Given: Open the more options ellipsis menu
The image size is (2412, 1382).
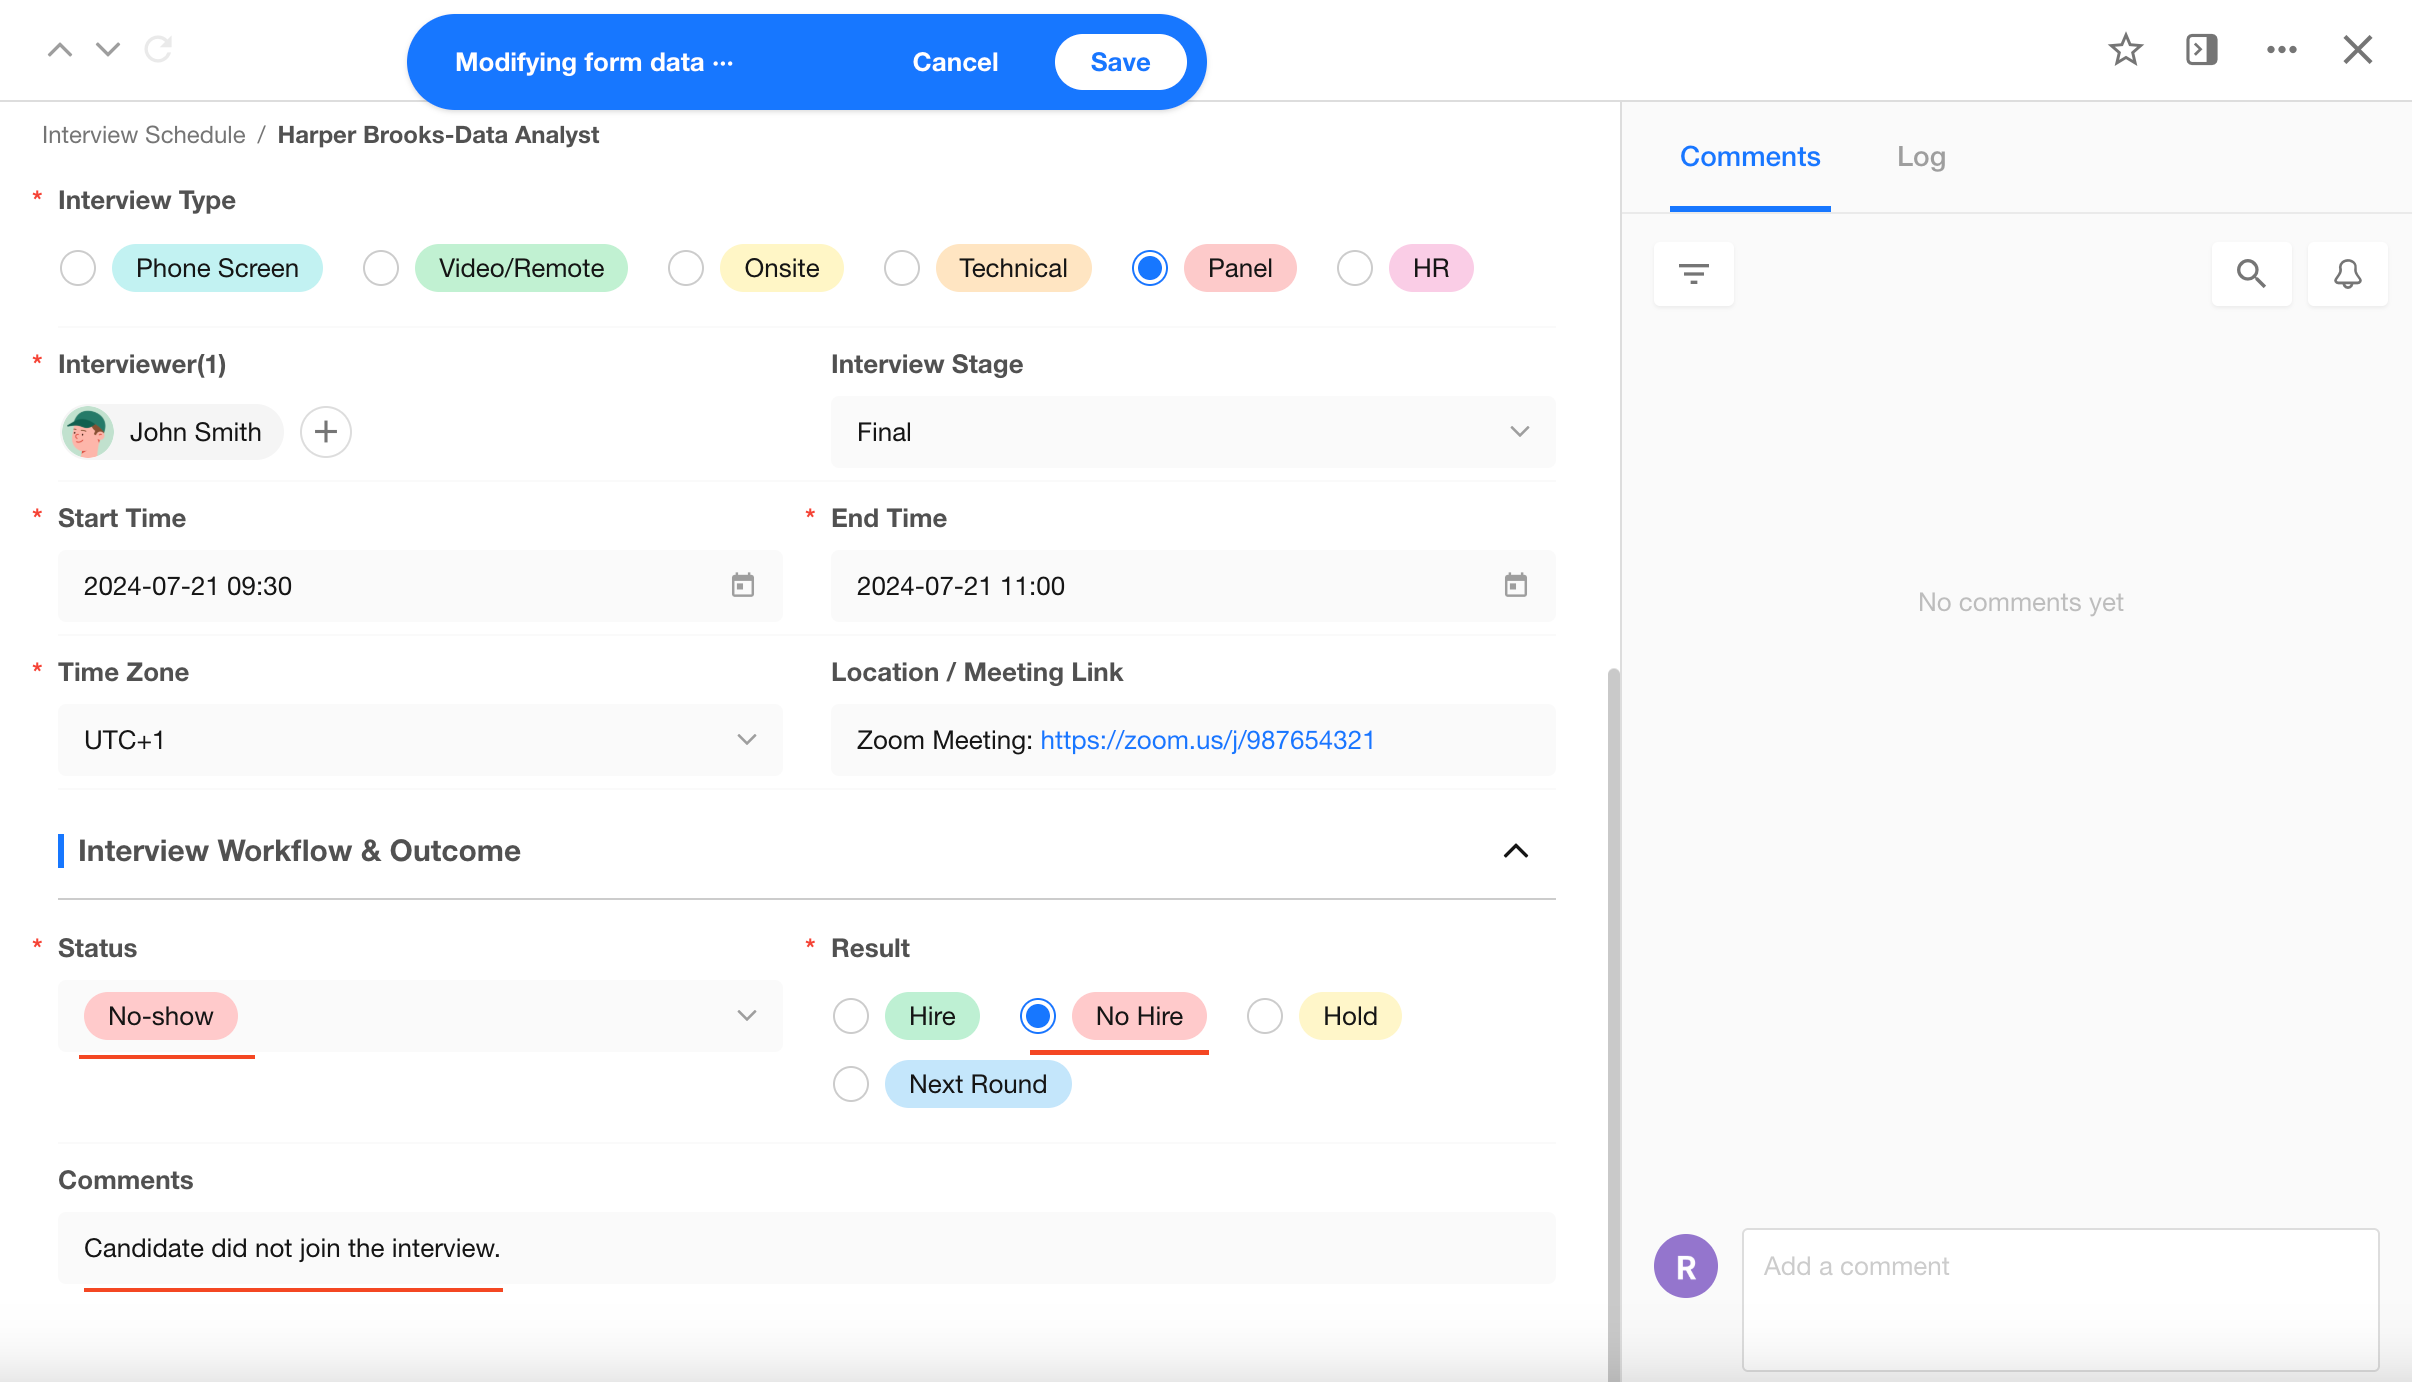Looking at the screenshot, I should point(2282,49).
